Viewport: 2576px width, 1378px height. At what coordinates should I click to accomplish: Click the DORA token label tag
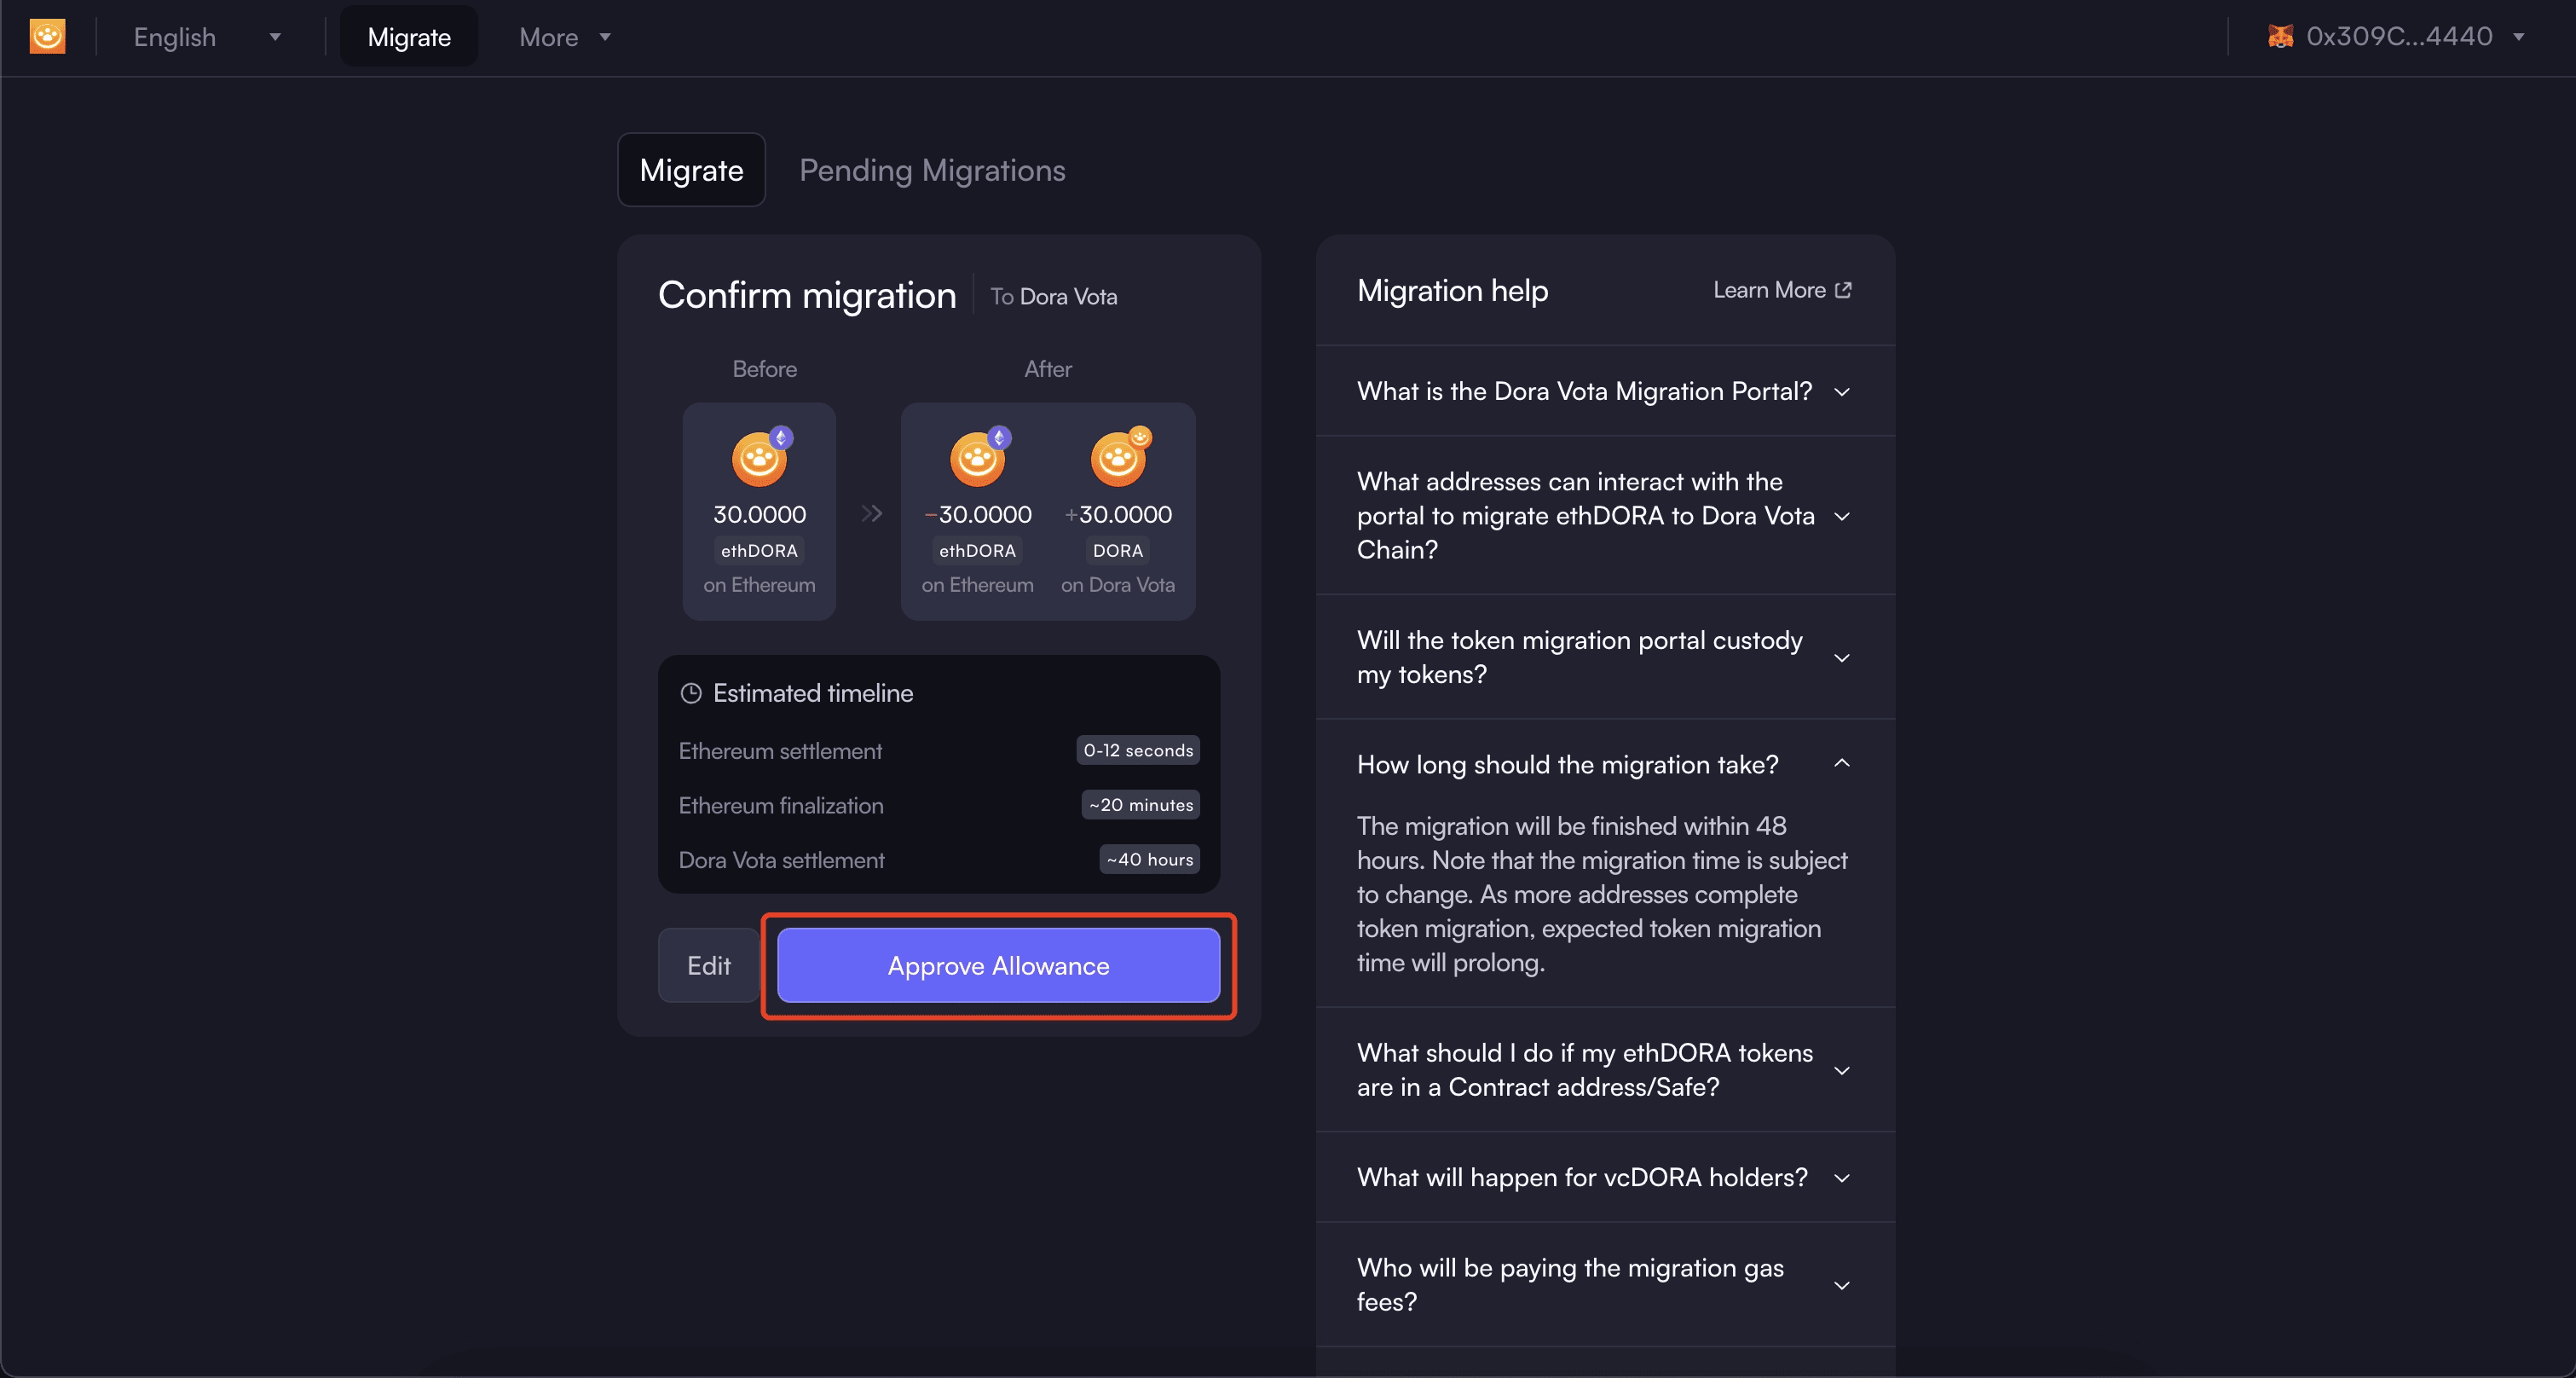pyautogui.click(x=1118, y=551)
